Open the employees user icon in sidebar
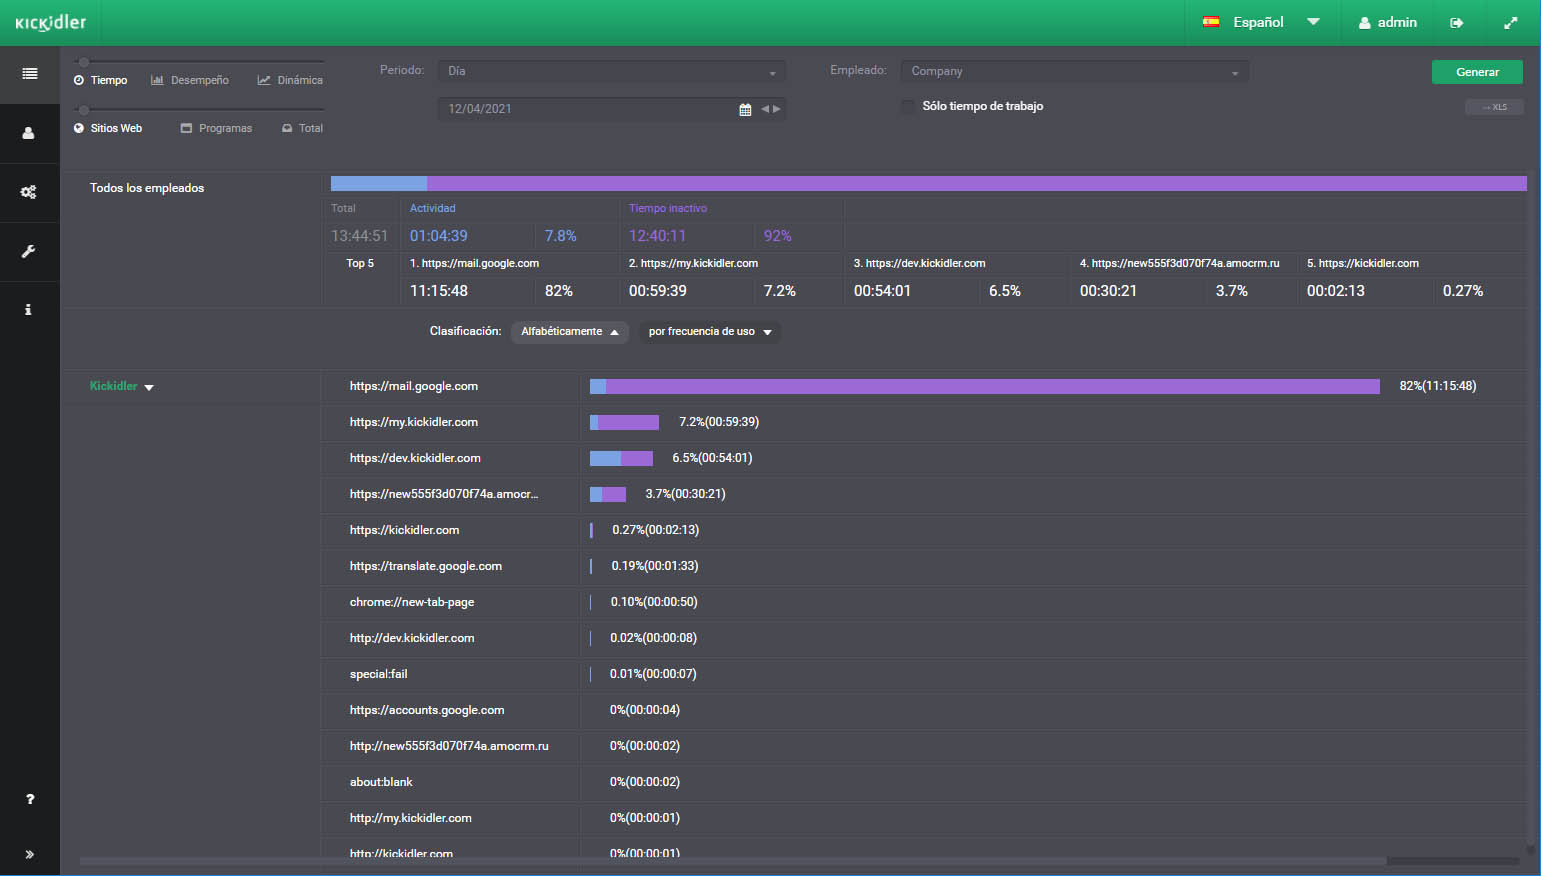Screen dimensions: 1541x876 pos(29,133)
